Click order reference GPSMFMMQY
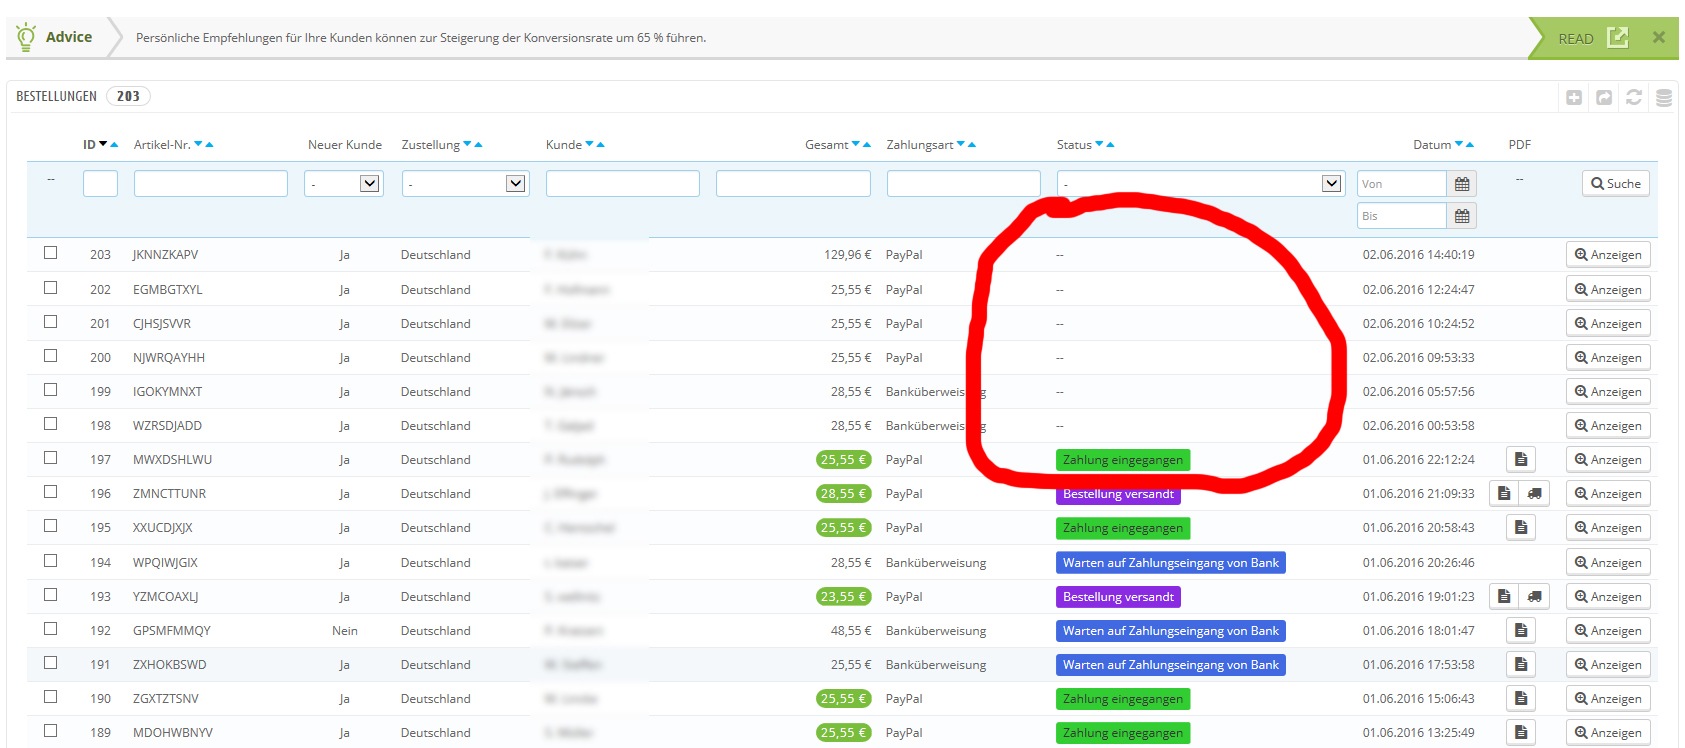Image resolution: width=1685 pixels, height=748 pixels. pos(172,631)
